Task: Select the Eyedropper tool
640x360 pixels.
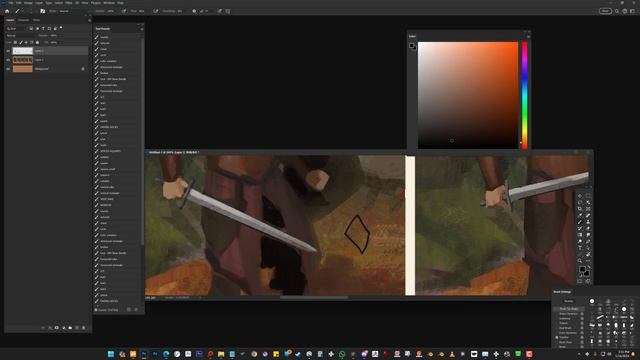Action: (x=580, y=216)
